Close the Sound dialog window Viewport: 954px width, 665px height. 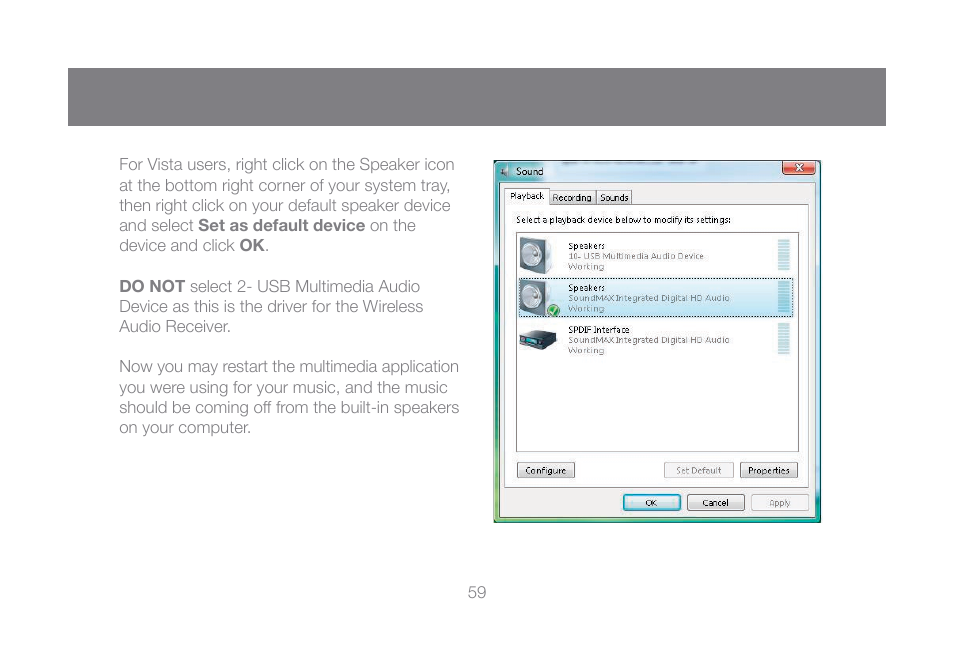pyautogui.click(x=799, y=168)
